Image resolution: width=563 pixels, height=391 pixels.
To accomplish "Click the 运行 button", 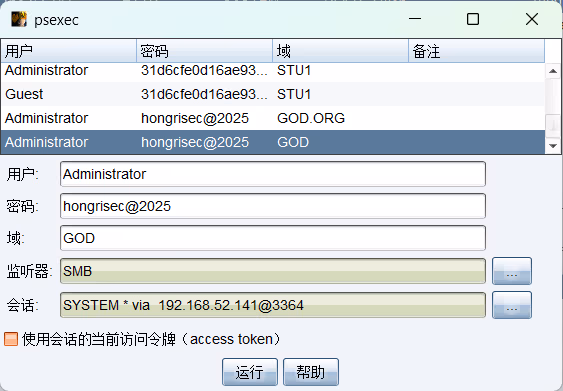I will tap(250, 372).
